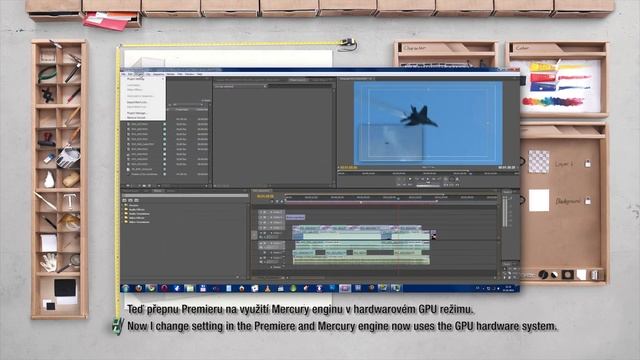Select the sequence tab in the timeline panel

pos(261,191)
